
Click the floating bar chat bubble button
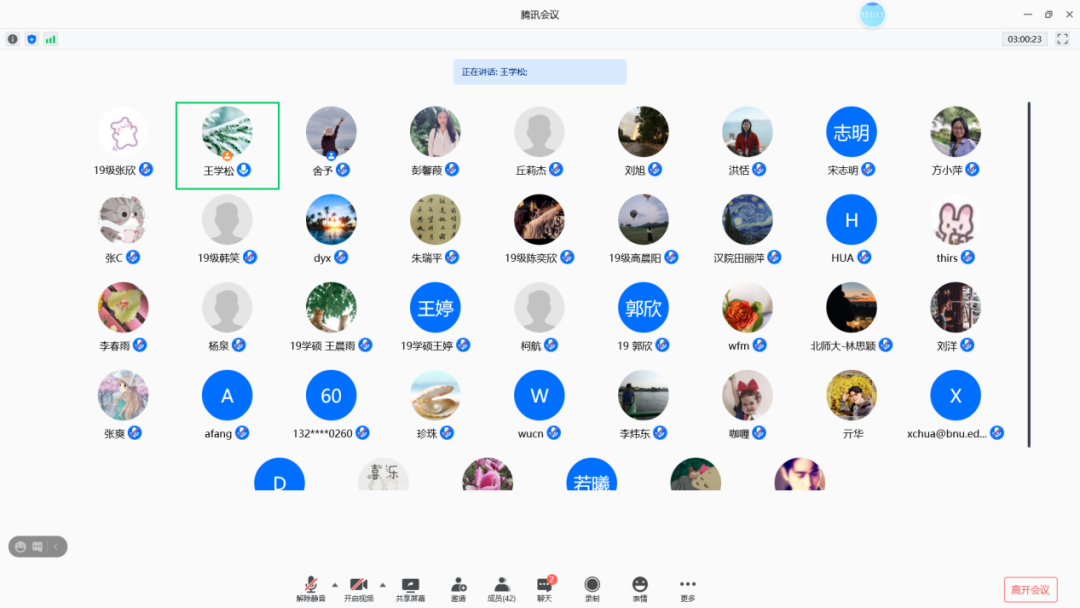click(x=38, y=547)
